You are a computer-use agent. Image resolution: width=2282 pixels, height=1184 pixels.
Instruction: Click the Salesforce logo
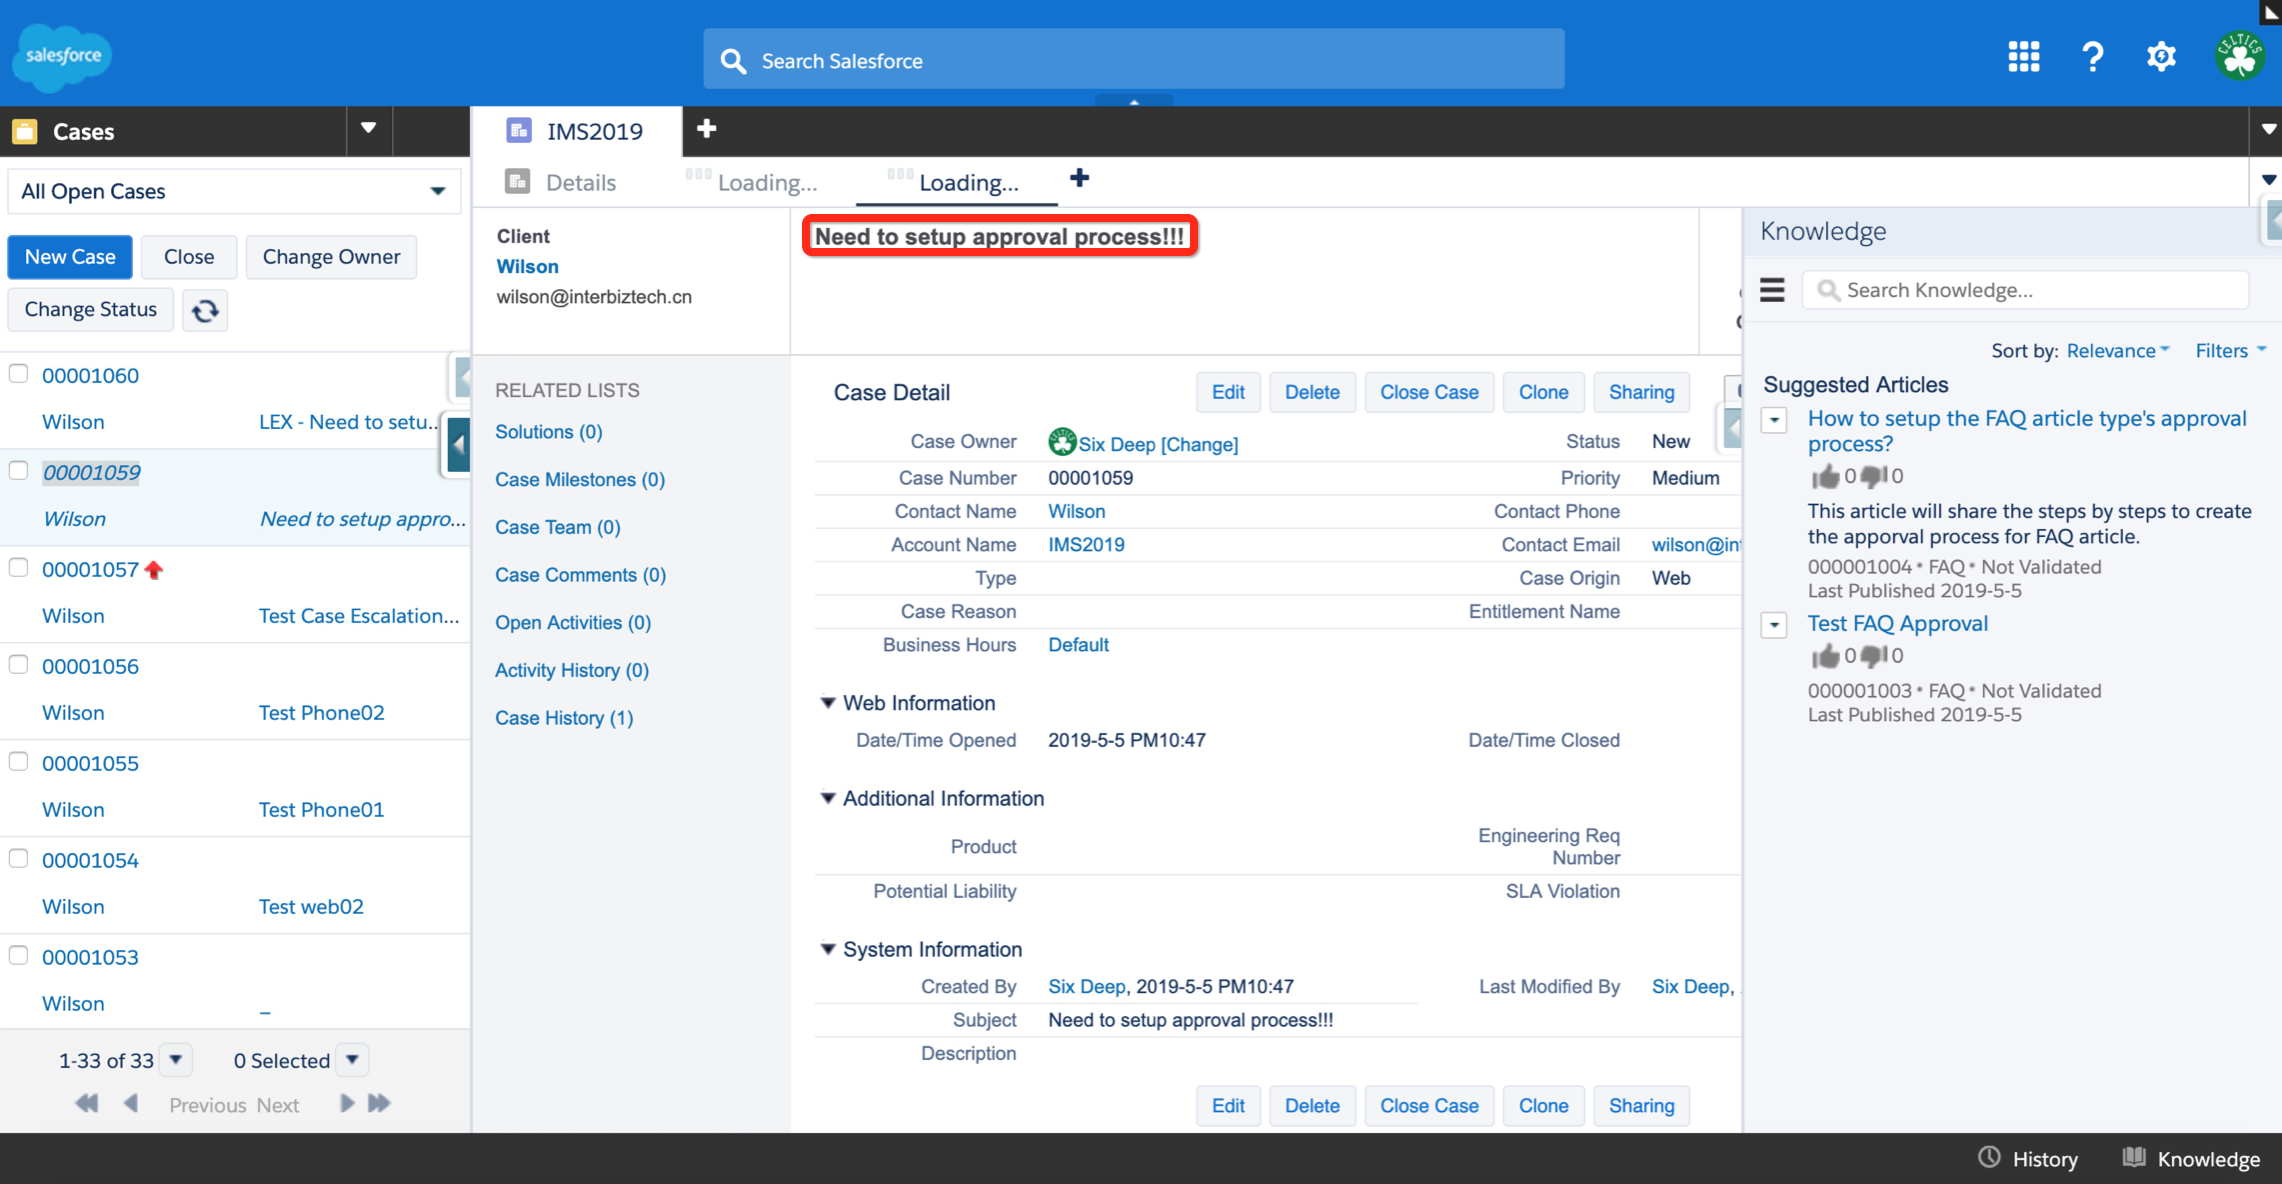(62, 56)
